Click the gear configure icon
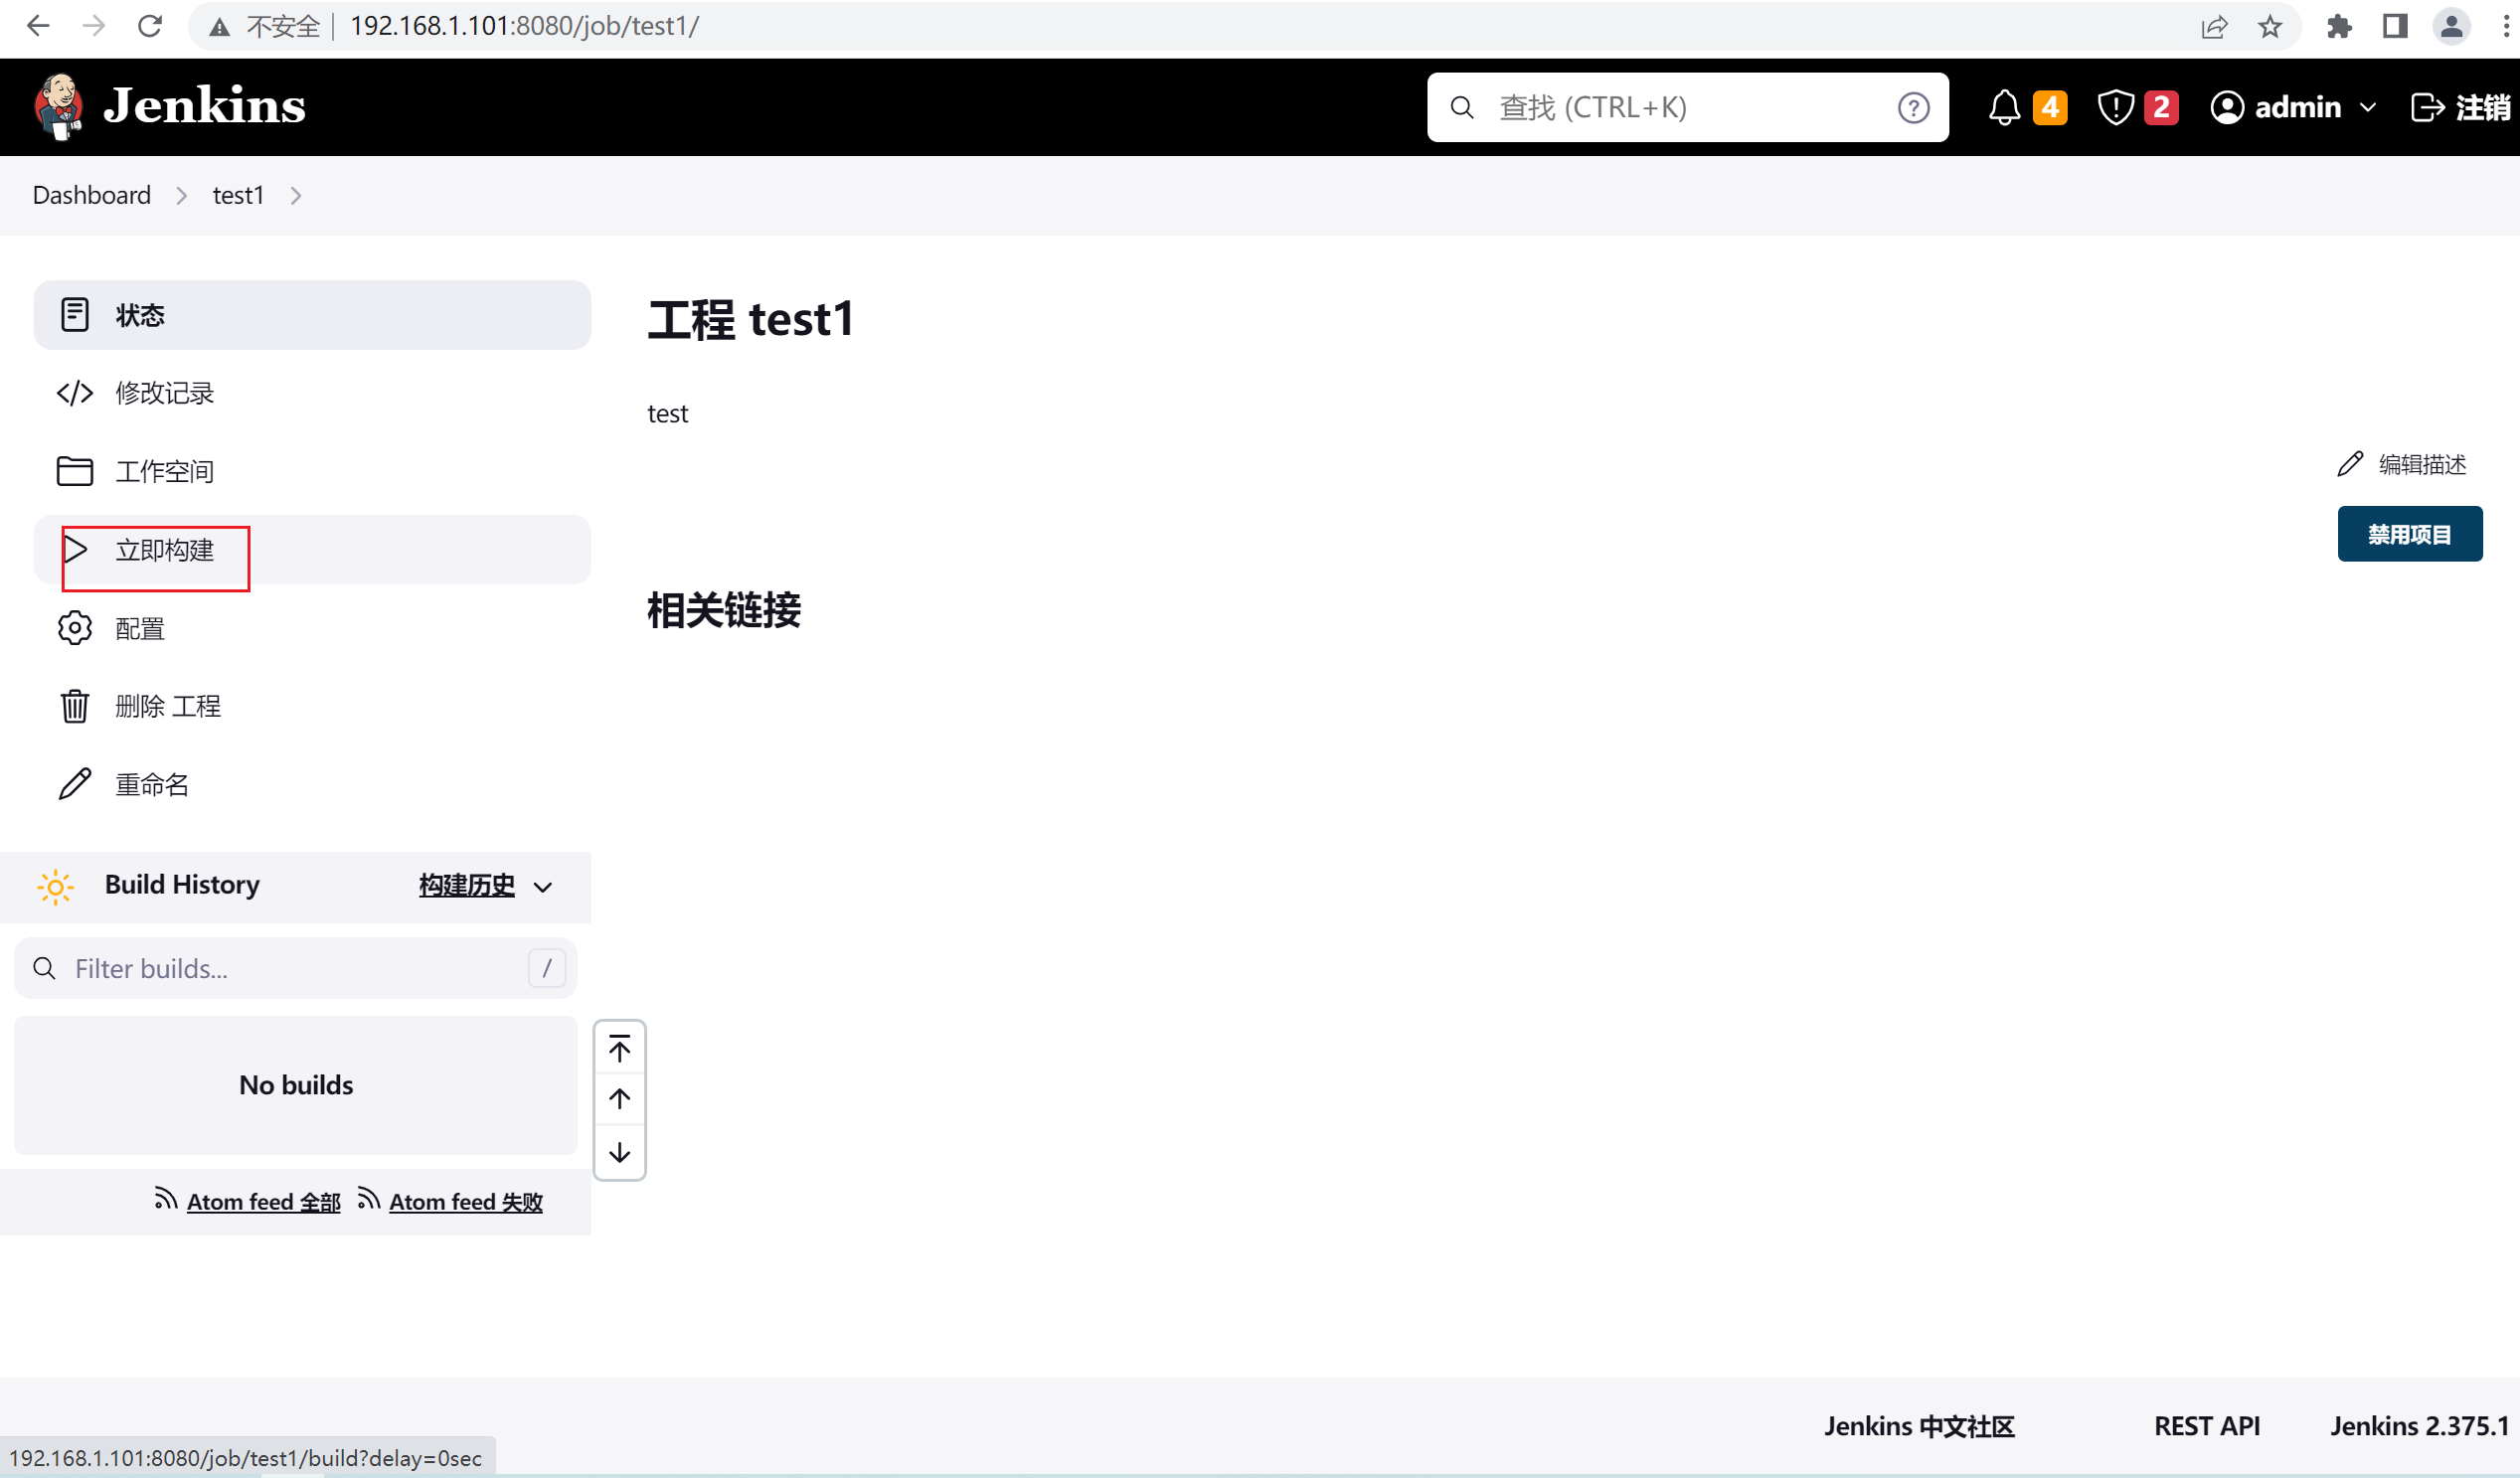 click(75, 628)
